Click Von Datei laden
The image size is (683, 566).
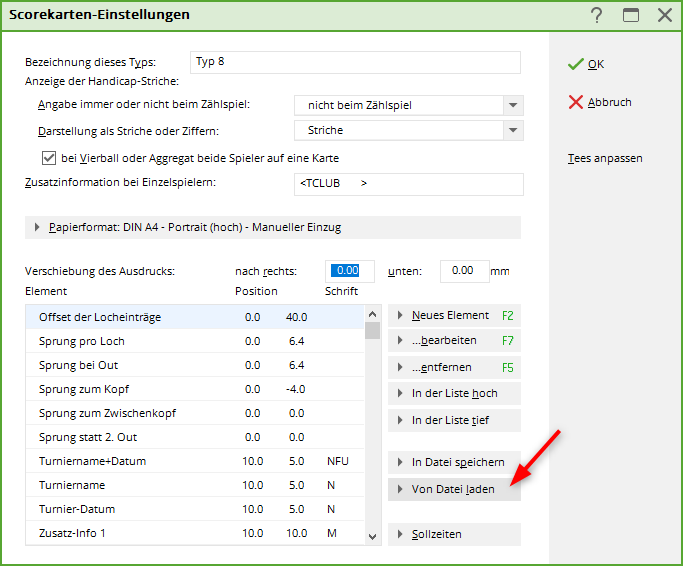click(453, 489)
